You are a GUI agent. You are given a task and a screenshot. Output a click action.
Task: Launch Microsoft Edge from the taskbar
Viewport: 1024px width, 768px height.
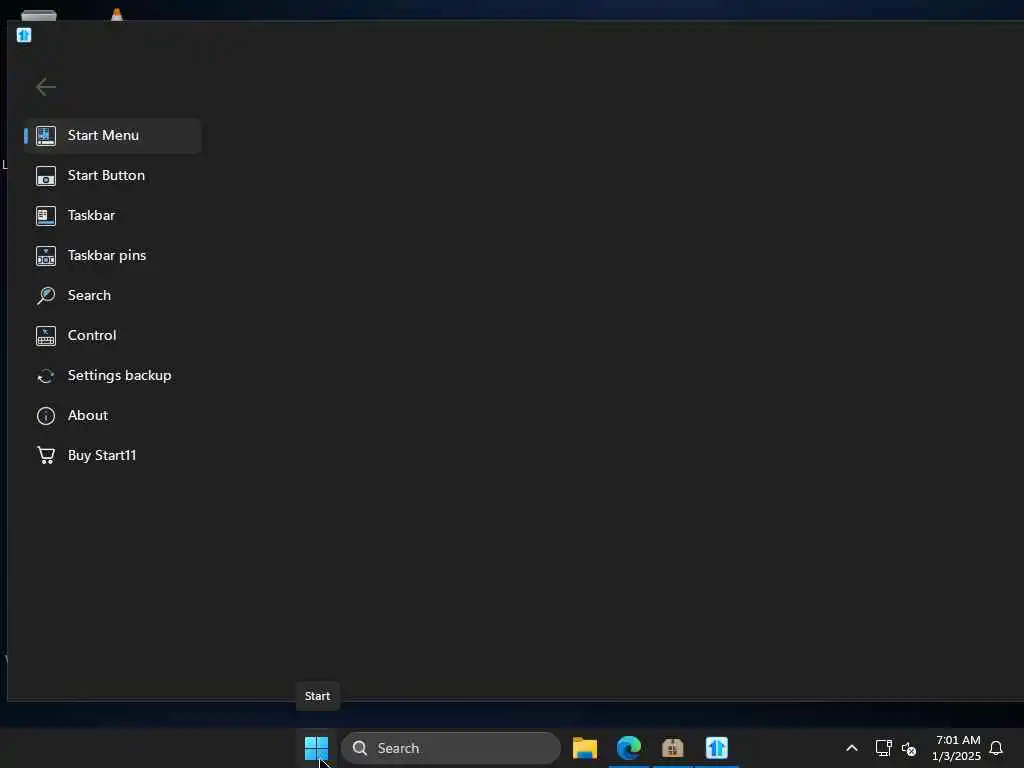[629, 748]
